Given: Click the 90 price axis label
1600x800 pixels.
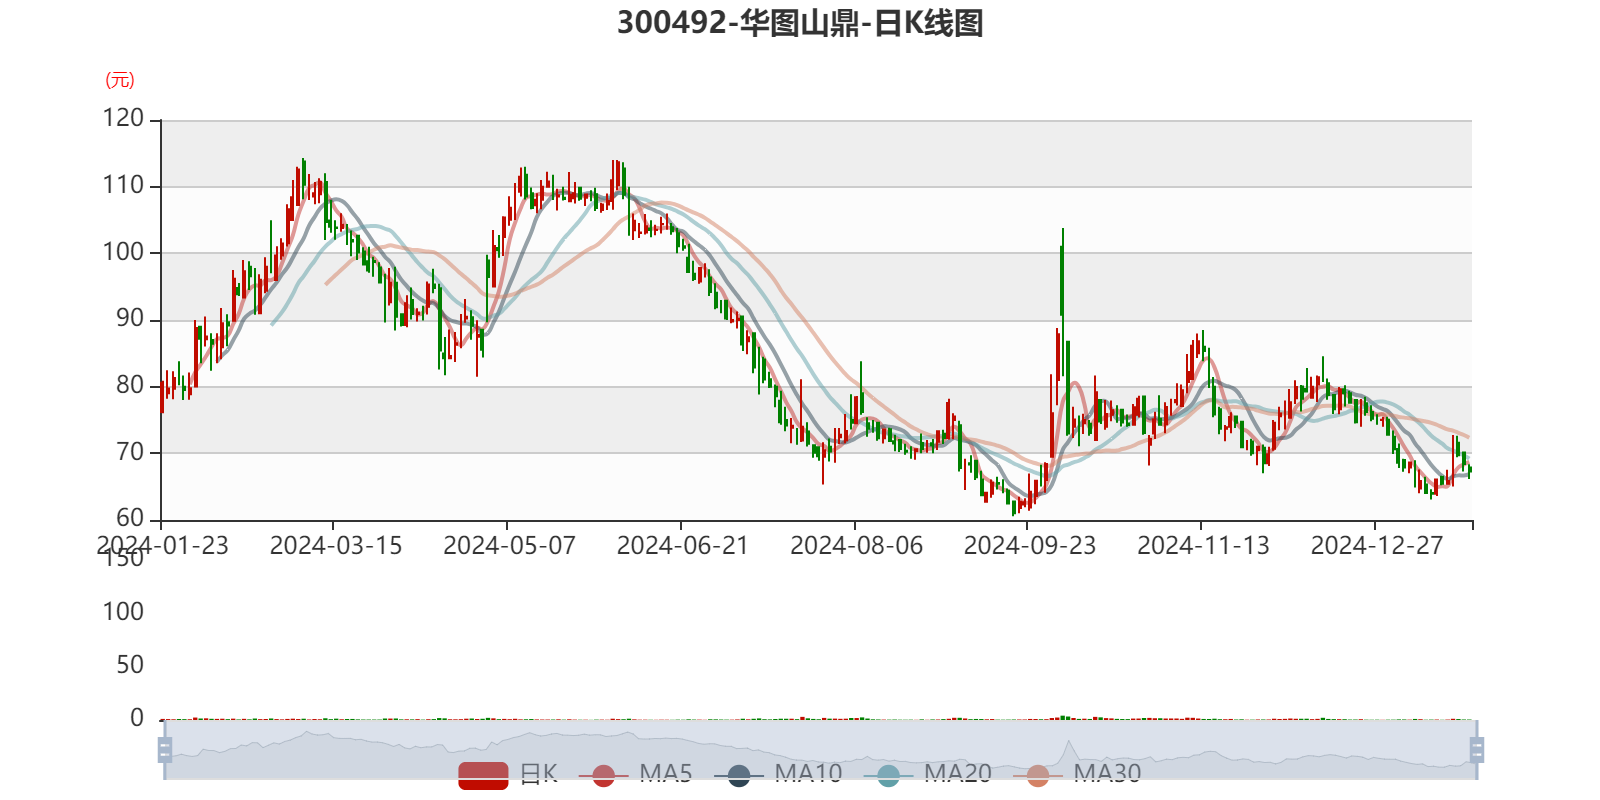Looking at the screenshot, I should pyautogui.click(x=130, y=319).
